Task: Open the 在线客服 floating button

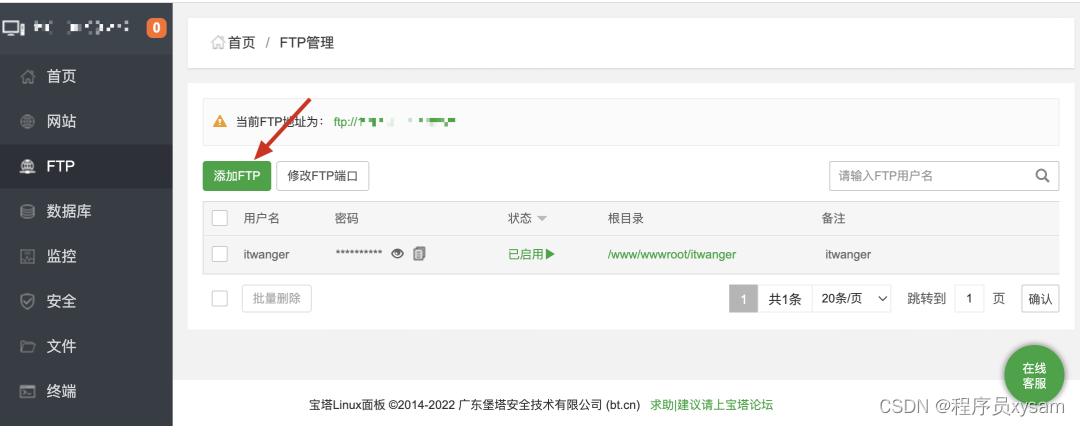Action: coord(1035,376)
